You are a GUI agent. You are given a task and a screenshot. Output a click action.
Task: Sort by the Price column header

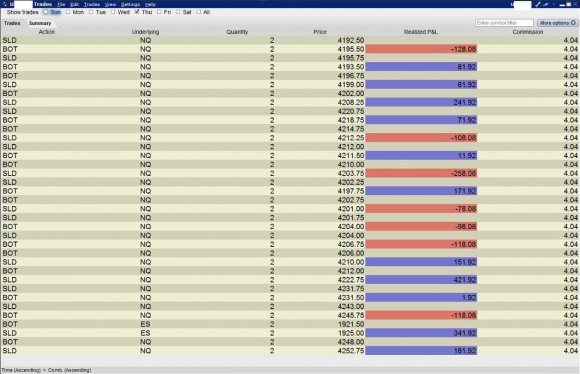320,32
